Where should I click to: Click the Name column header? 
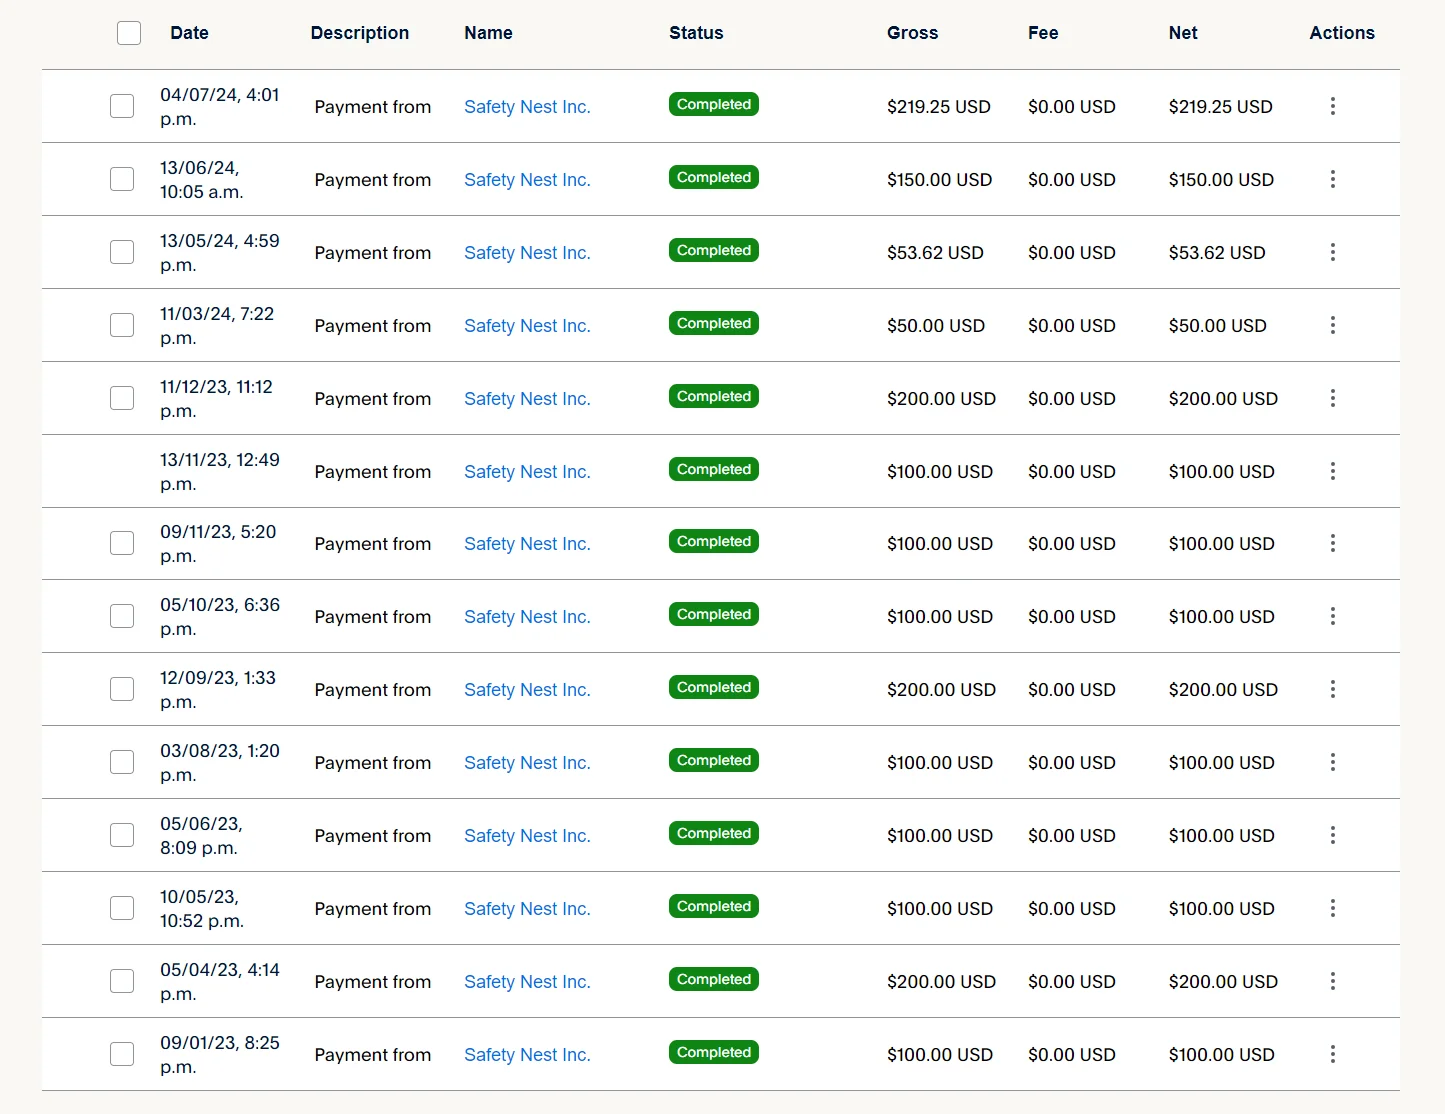tap(488, 33)
